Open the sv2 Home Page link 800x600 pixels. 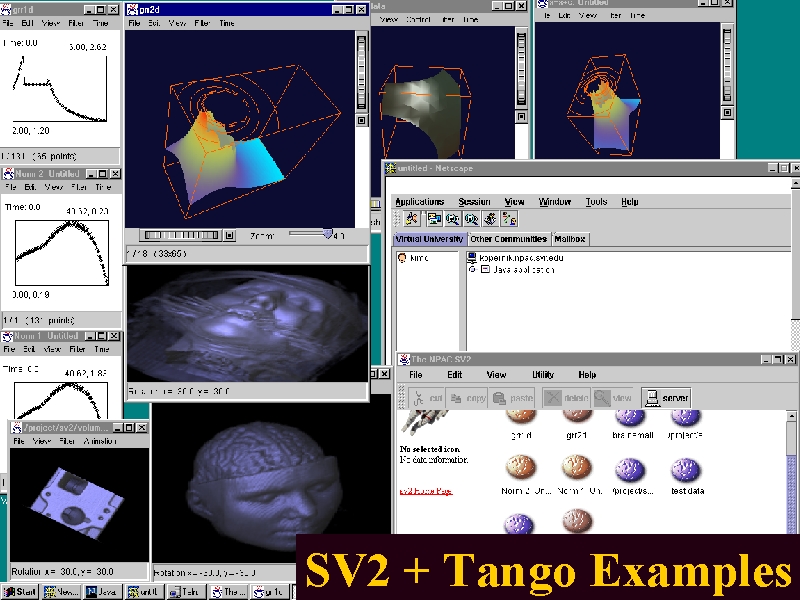[426, 491]
